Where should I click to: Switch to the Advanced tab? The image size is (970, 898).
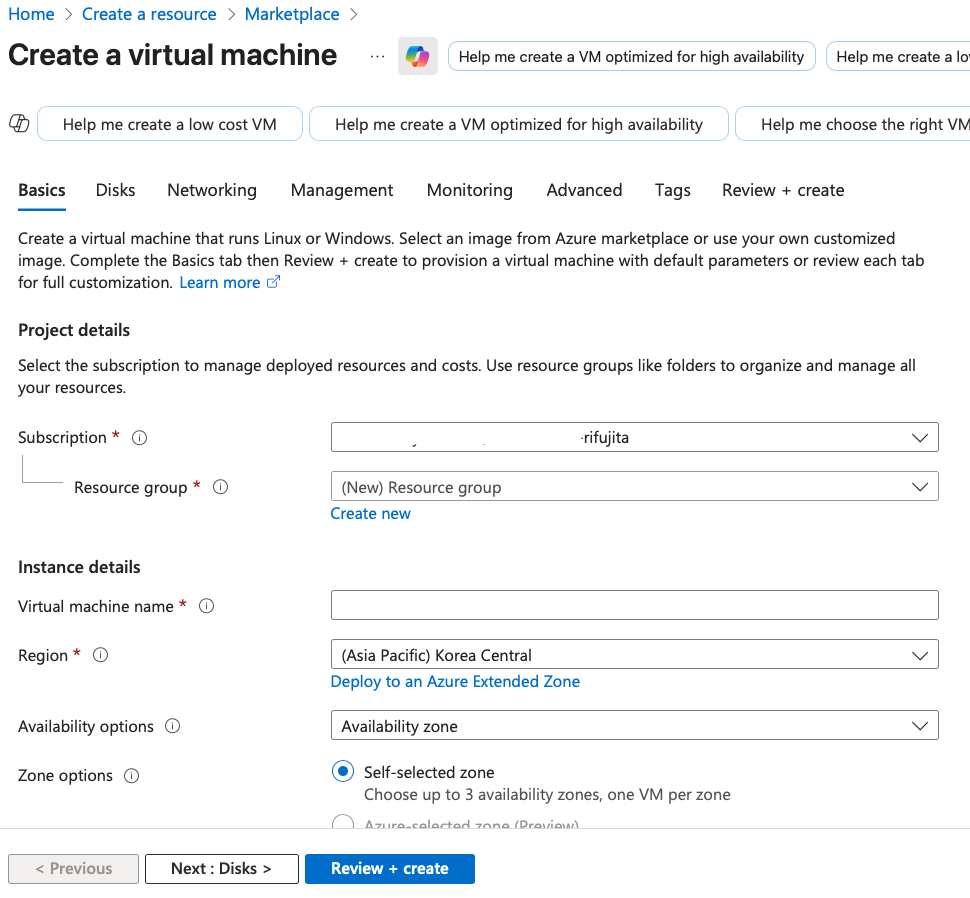pyautogui.click(x=585, y=190)
